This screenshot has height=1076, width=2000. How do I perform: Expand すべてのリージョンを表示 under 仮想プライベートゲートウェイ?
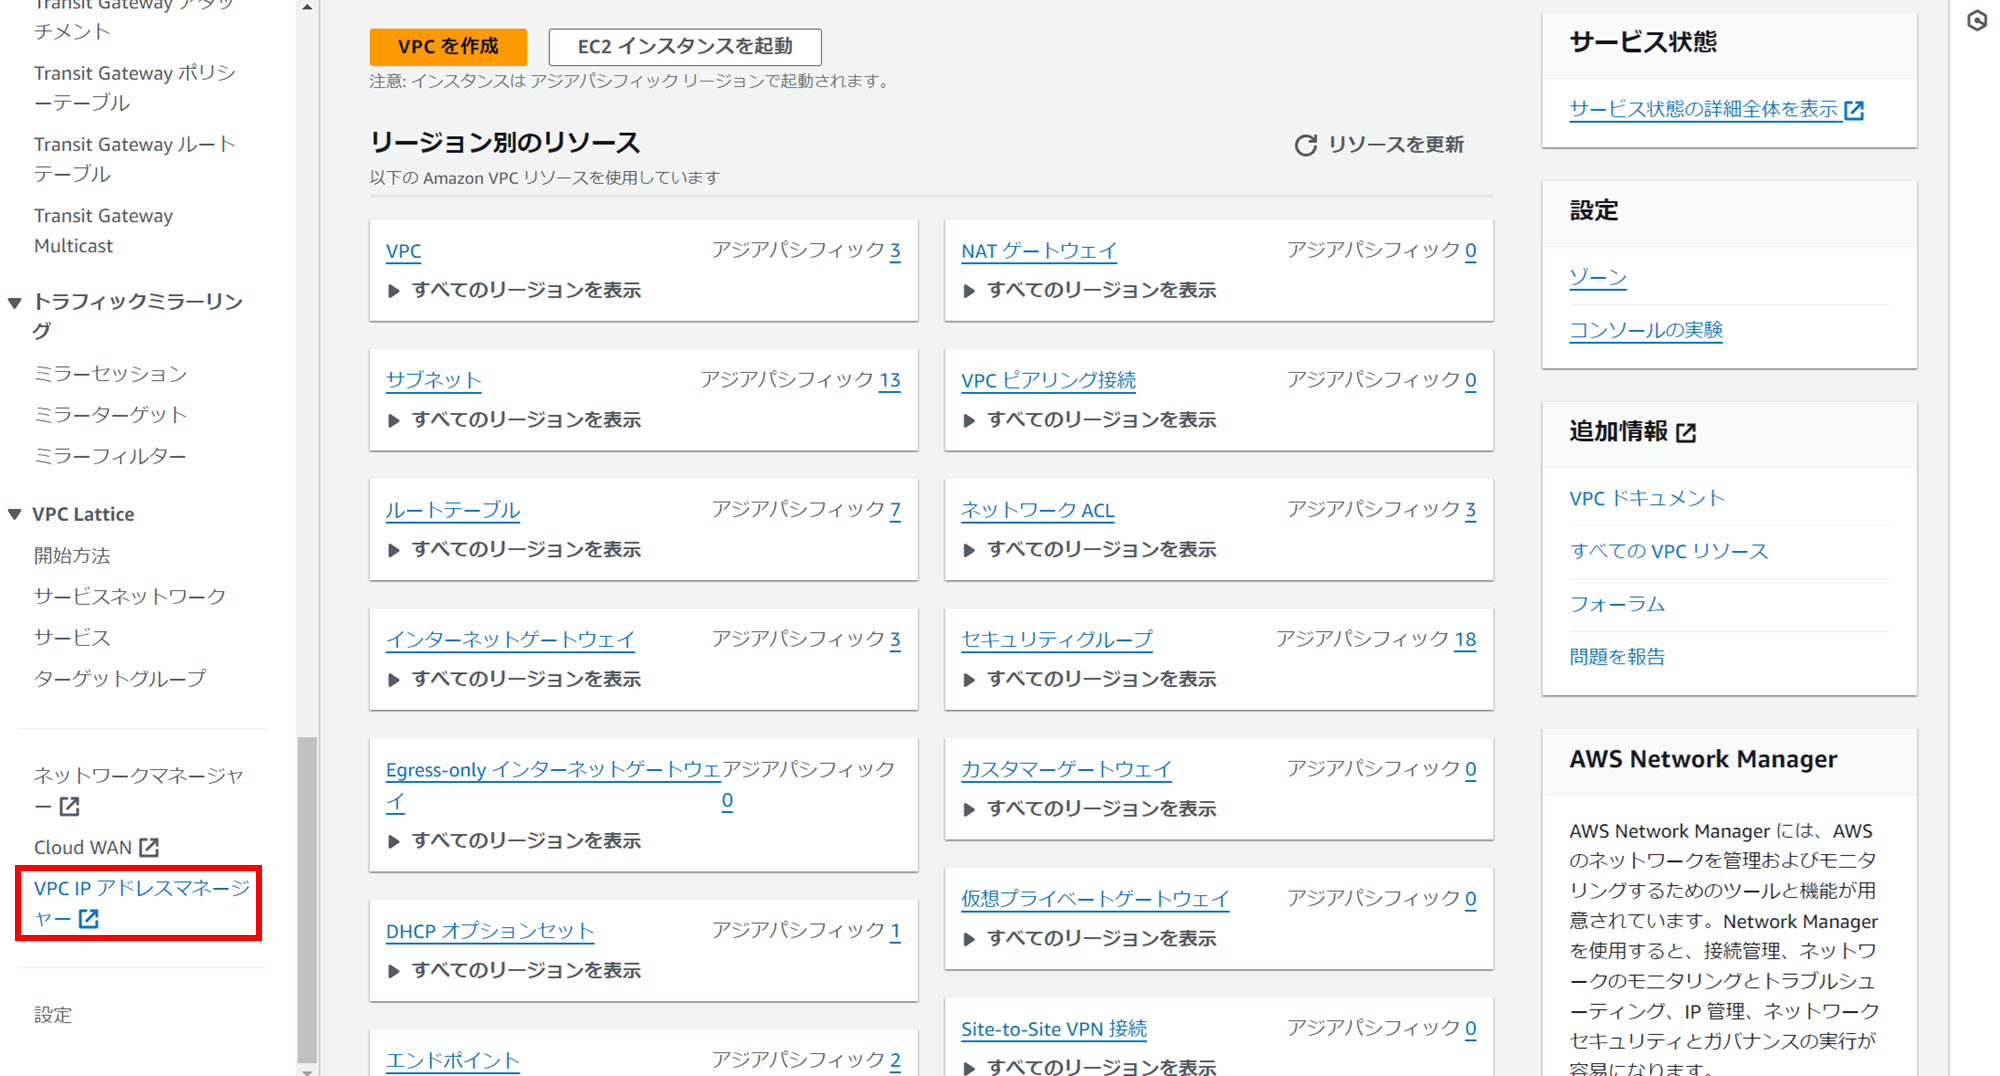[x=1089, y=939]
